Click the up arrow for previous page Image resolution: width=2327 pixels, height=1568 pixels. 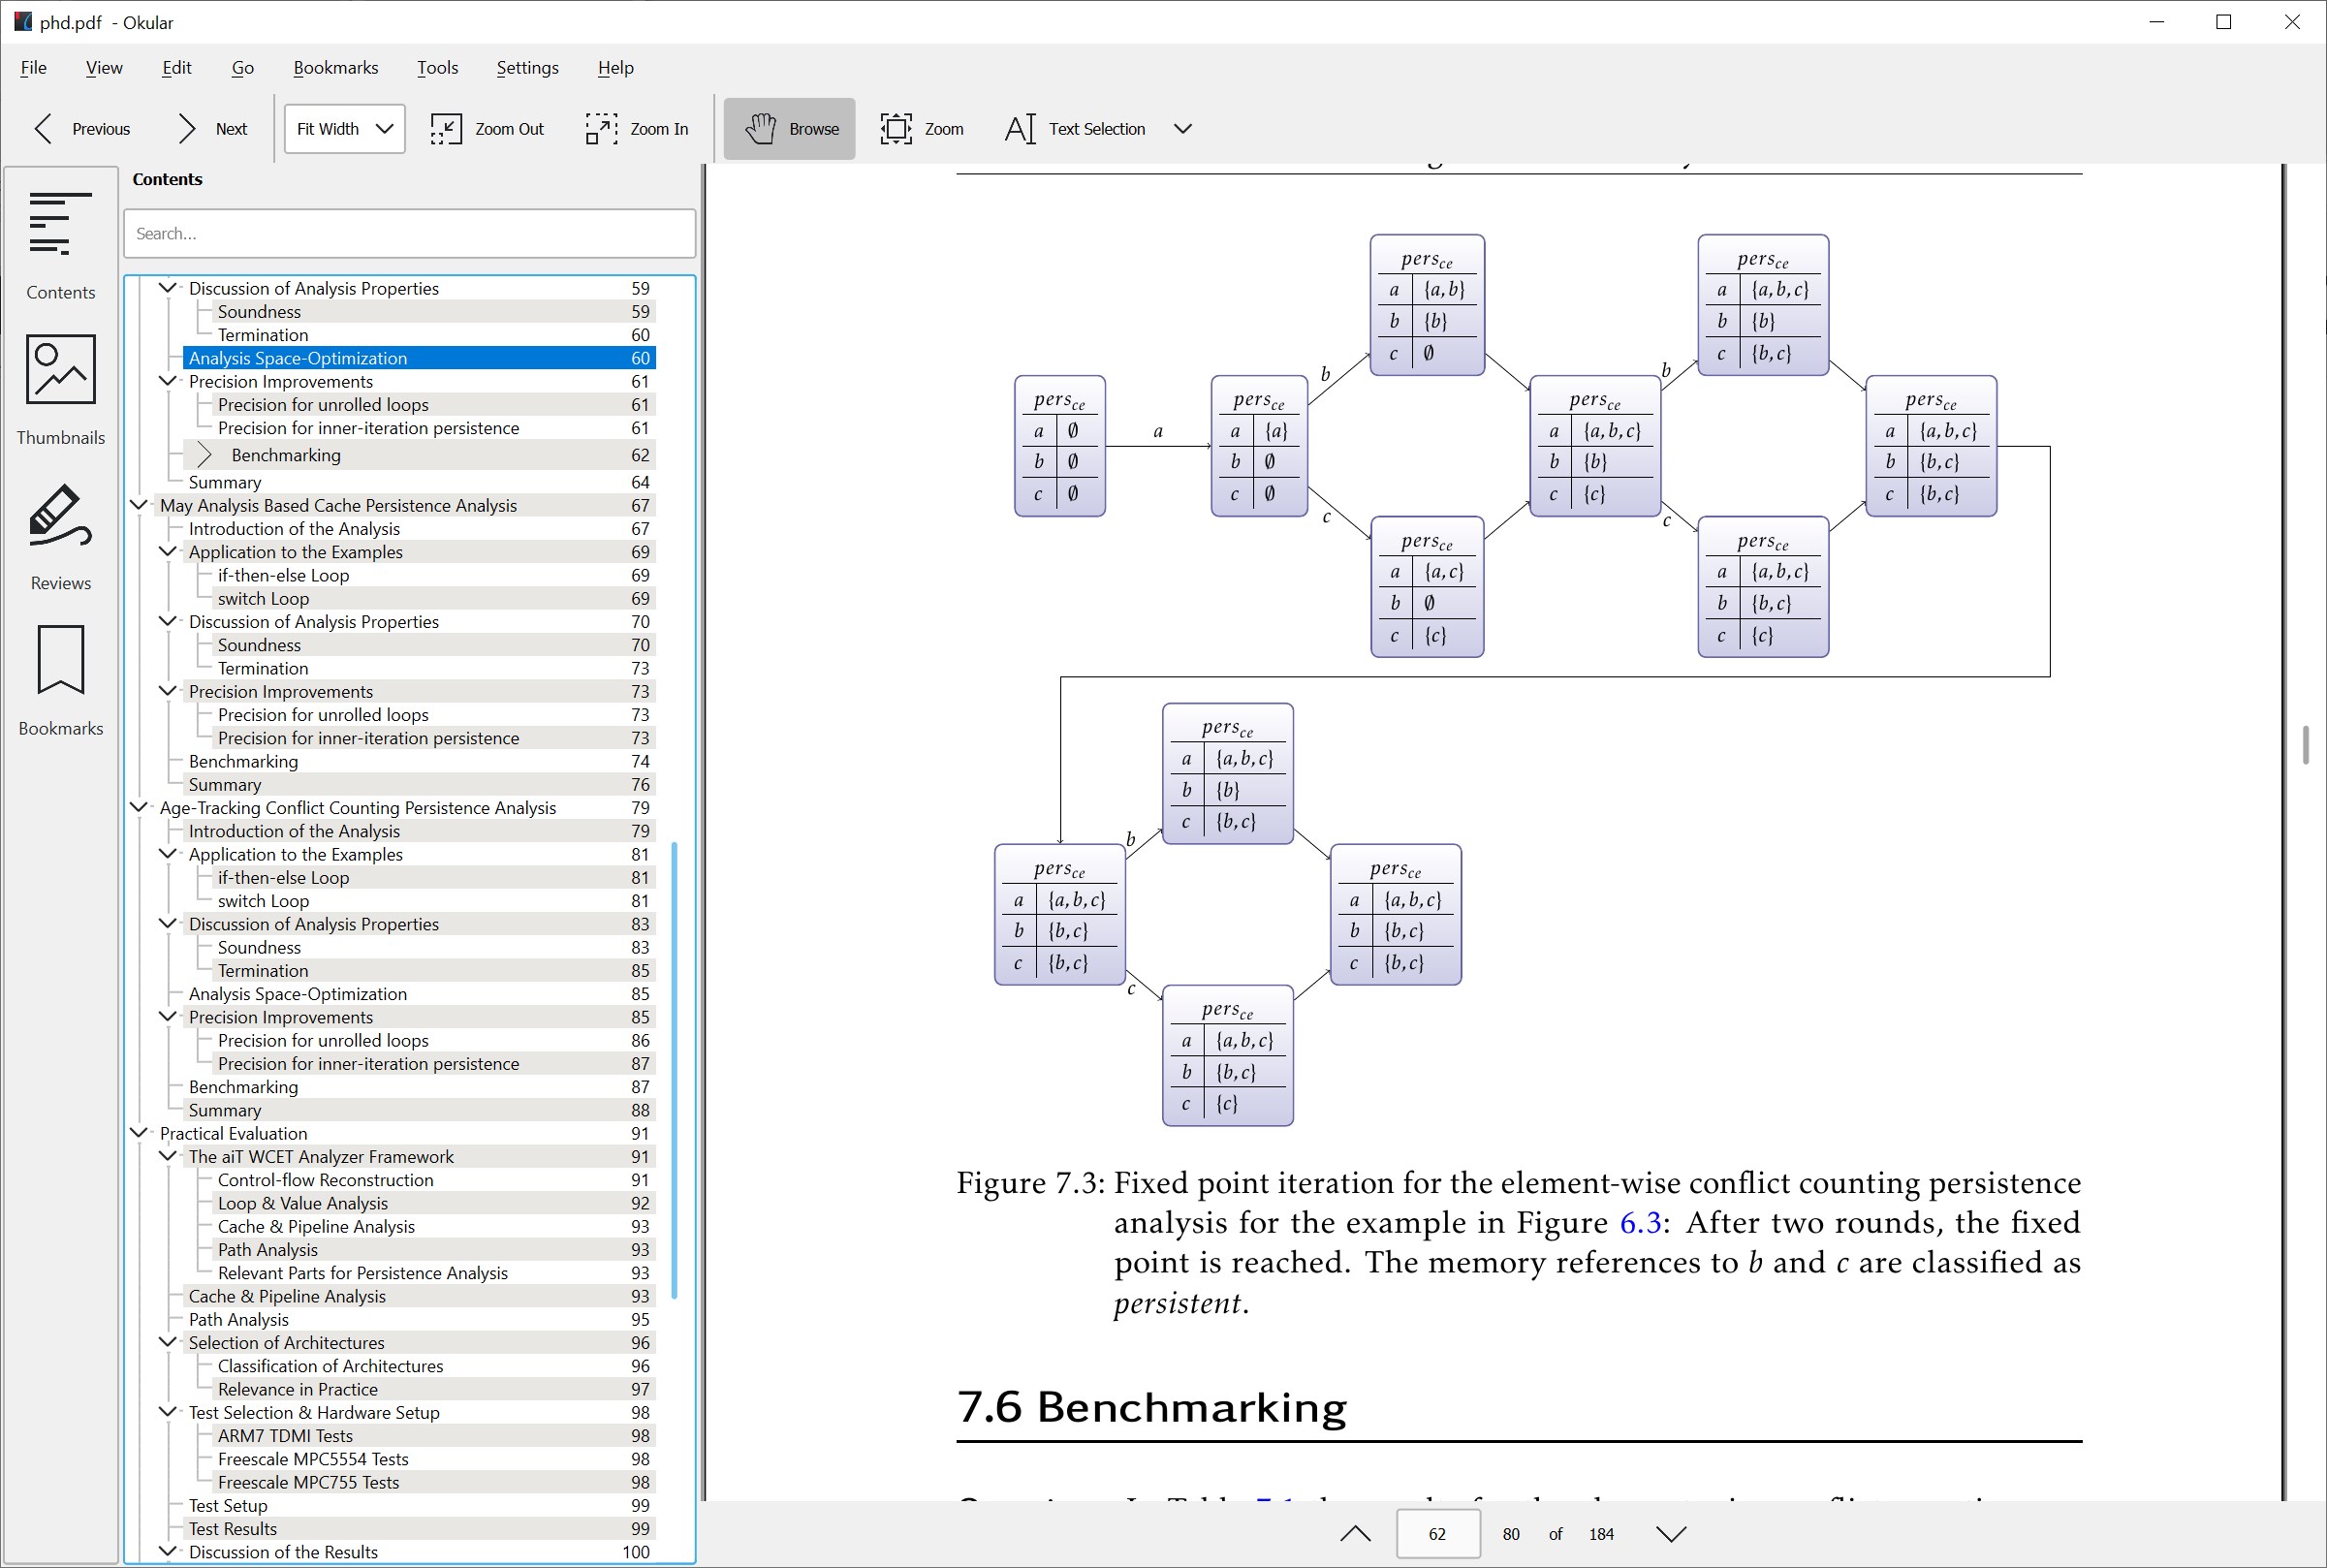click(1353, 1533)
